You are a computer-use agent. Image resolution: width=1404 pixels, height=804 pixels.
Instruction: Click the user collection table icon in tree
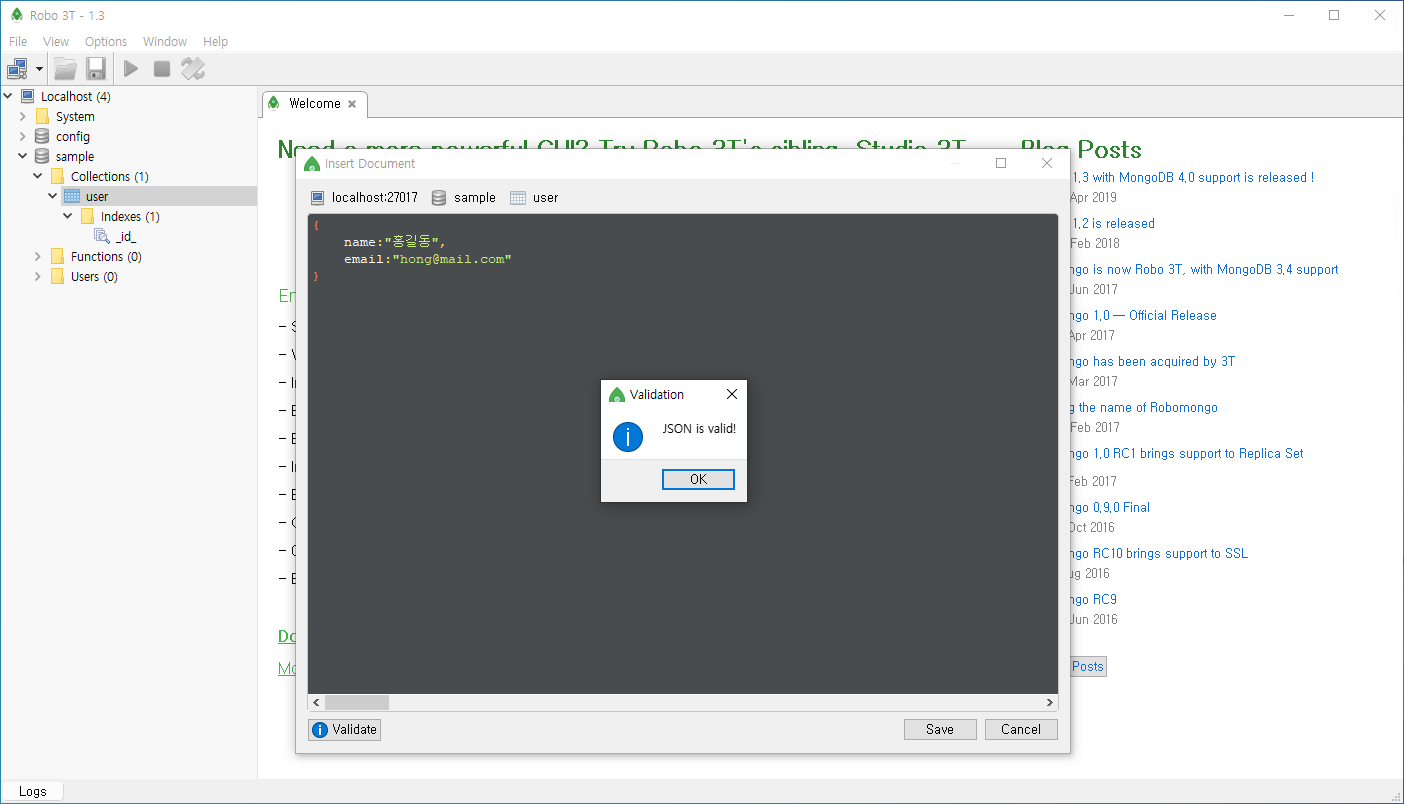coord(72,196)
